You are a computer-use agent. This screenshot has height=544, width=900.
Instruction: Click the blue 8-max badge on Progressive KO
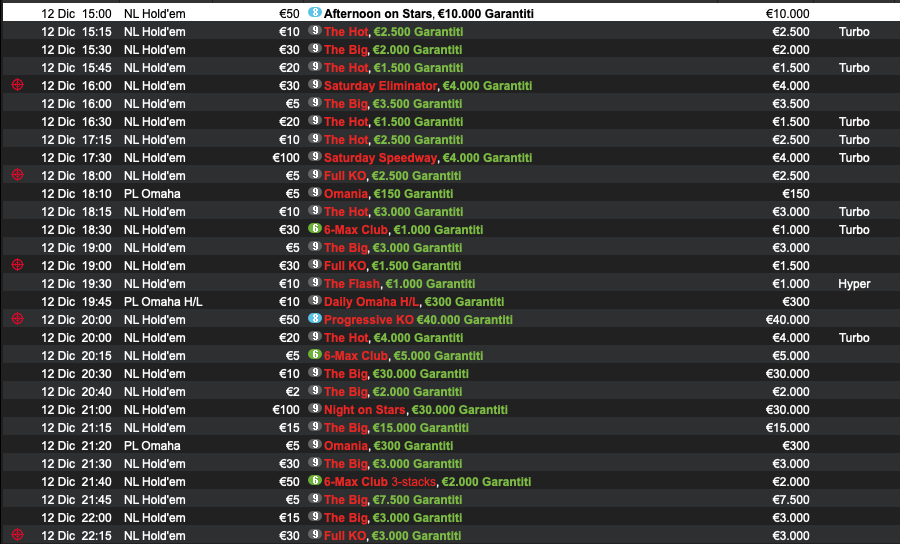pyautogui.click(x=315, y=318)
